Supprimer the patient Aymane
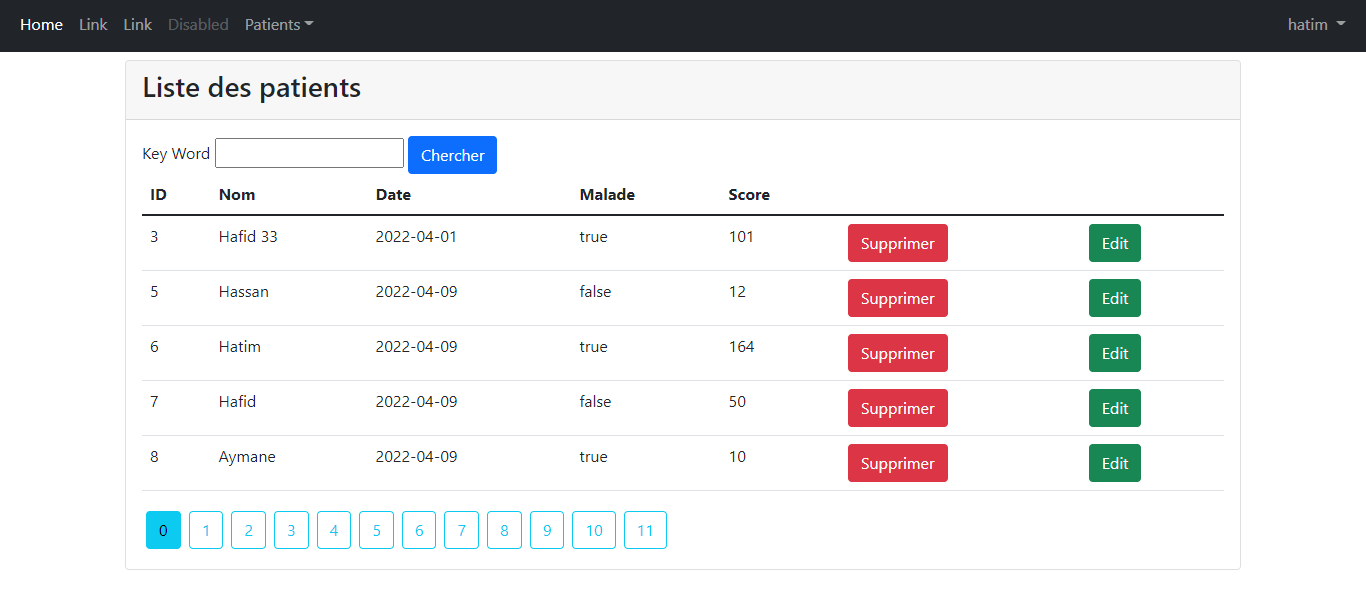1366x589 pixels. 897,463
